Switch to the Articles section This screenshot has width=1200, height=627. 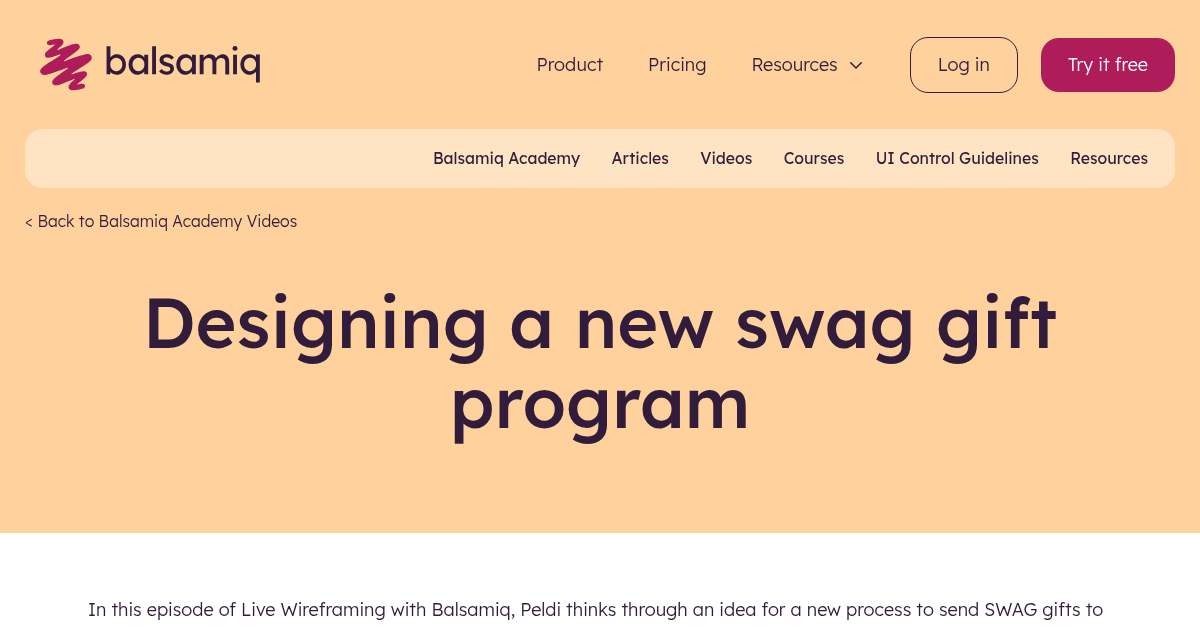[640, 158]
